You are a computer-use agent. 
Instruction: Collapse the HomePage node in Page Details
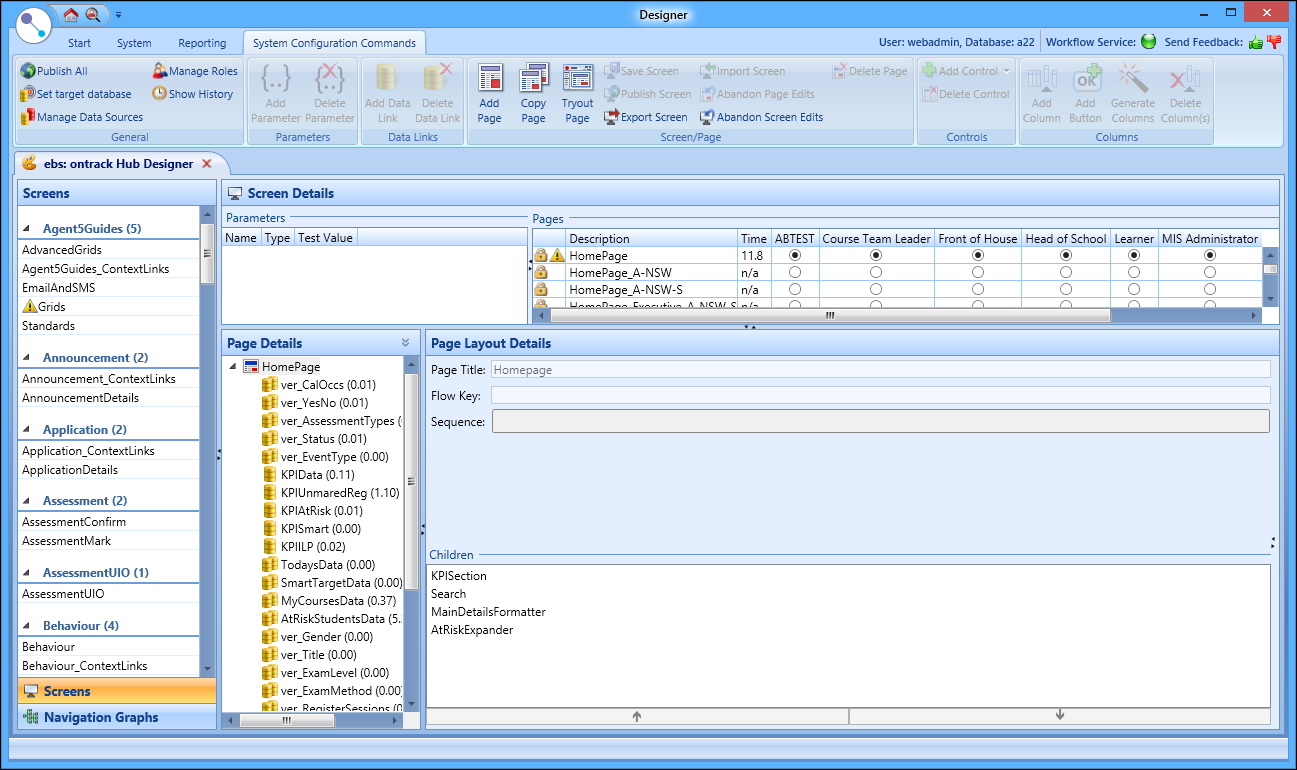click(x=234, y=366)
